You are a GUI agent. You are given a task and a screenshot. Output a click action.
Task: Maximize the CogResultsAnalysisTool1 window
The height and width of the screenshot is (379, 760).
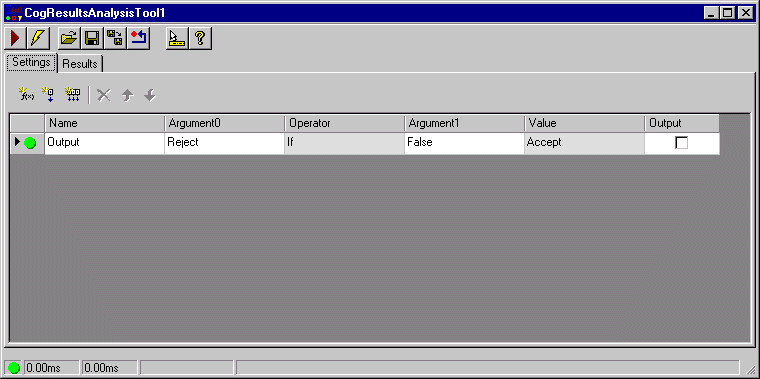pyautogui.click(x=728, y=13)
